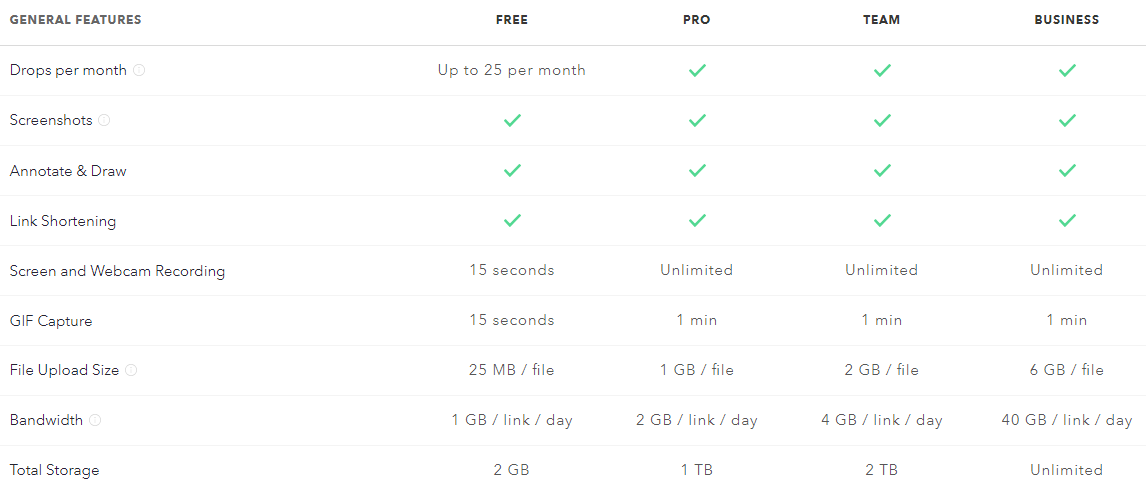Select the PRO plan column header
The height and width of the screenshot is (490, 1146).
[x=697, y=20]
